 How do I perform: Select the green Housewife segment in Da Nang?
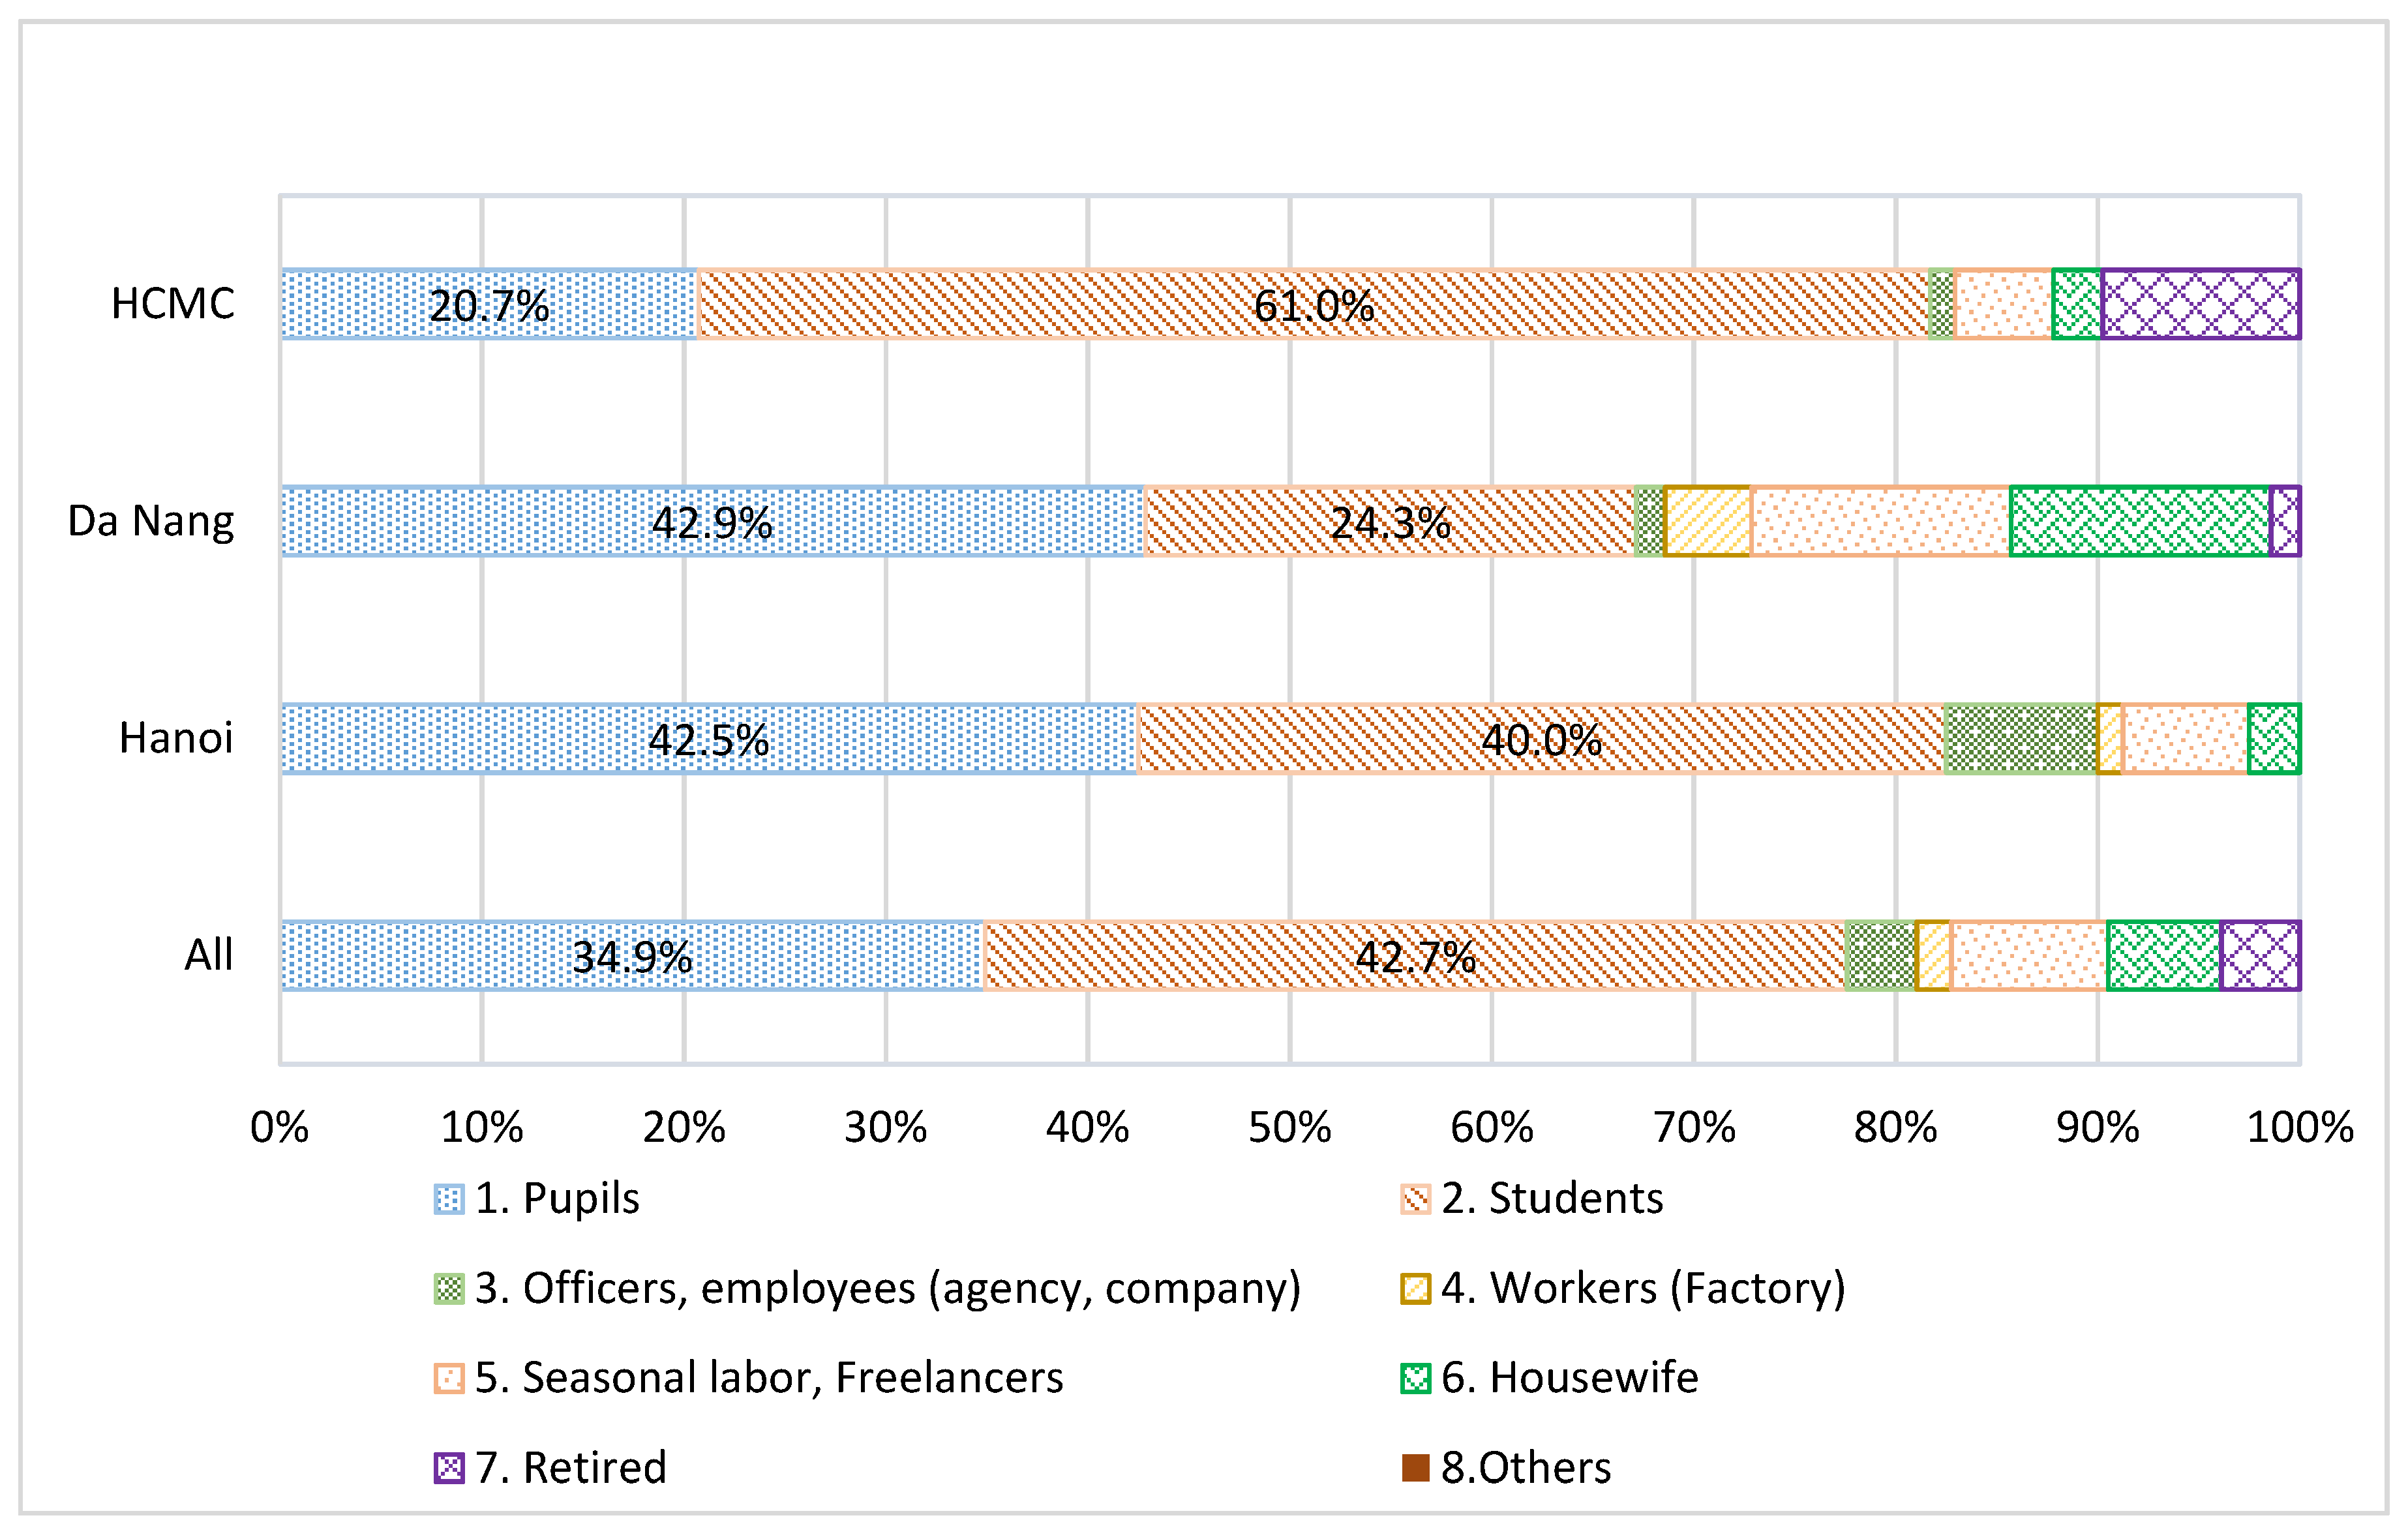click(2140, 521)
